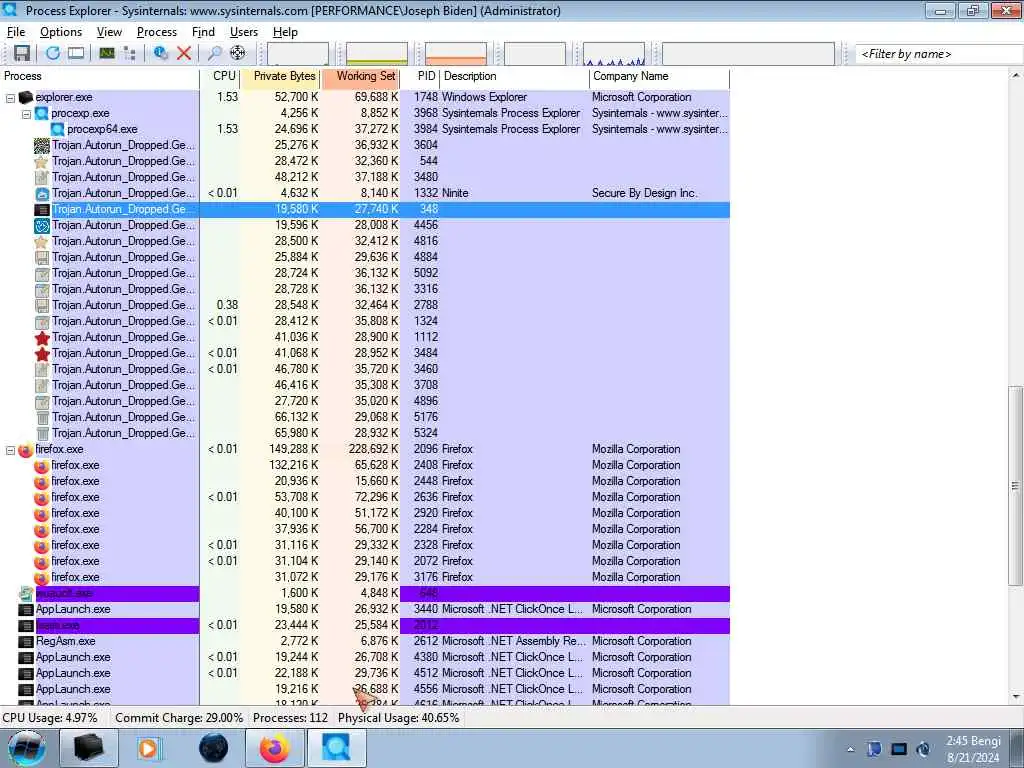
Task: Collapse the explorer.exe process tree
Action: click(x=10, y=98)
